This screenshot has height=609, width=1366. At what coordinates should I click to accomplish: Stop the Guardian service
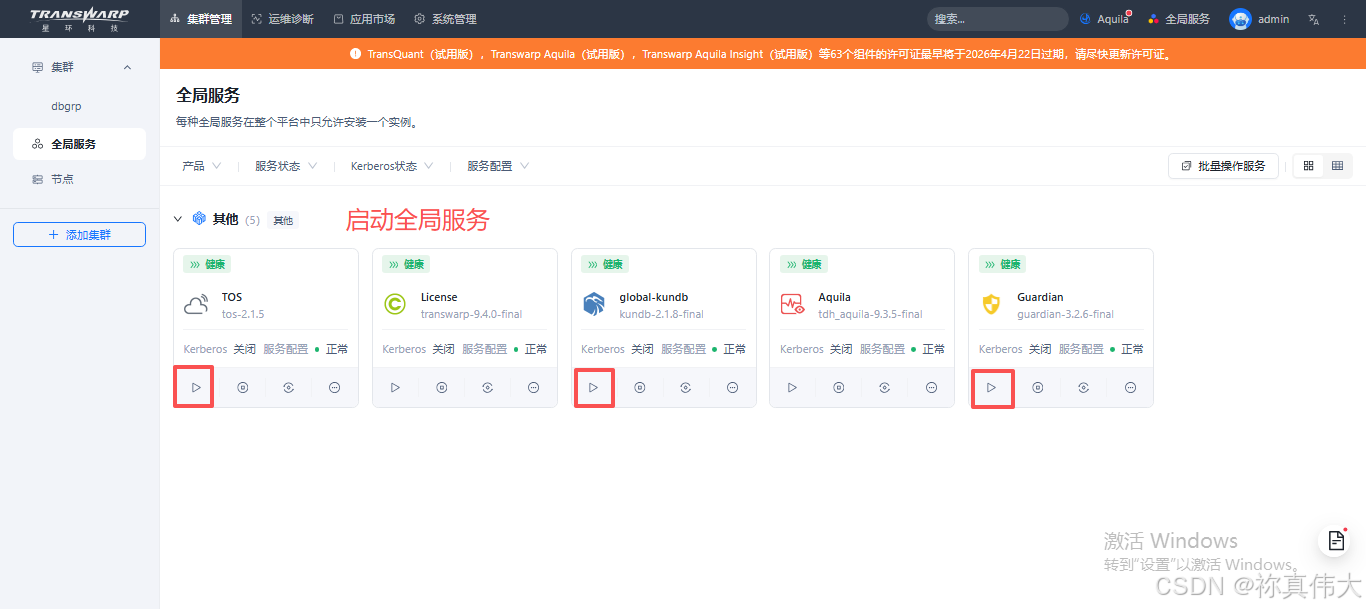pyautogui.click(x=1037, y=387)
